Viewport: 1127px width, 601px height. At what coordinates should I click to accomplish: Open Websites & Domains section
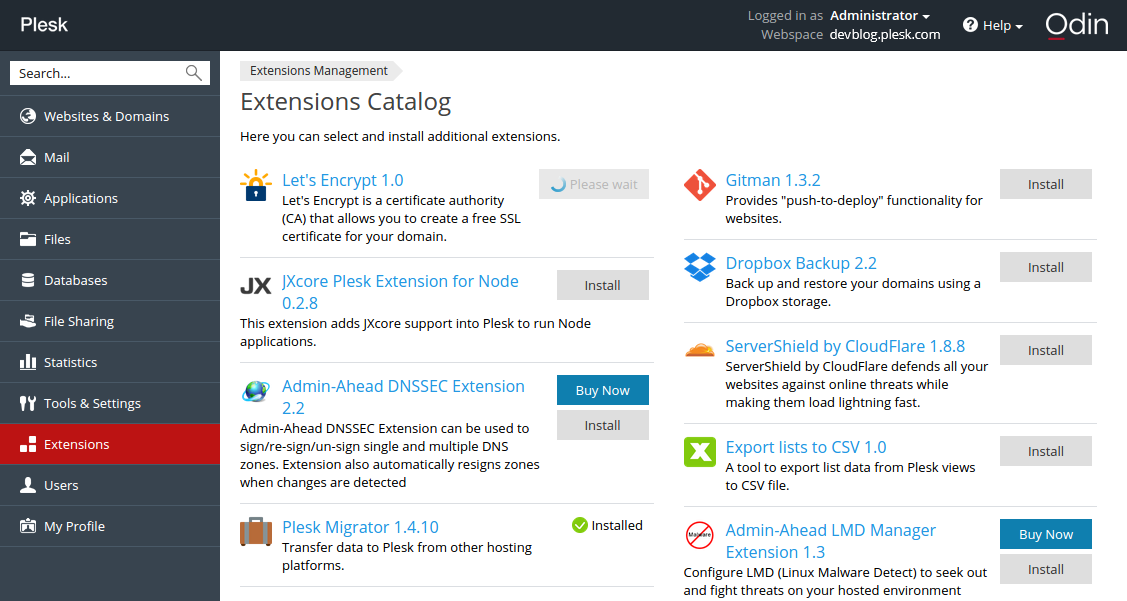tap(110, 116)
